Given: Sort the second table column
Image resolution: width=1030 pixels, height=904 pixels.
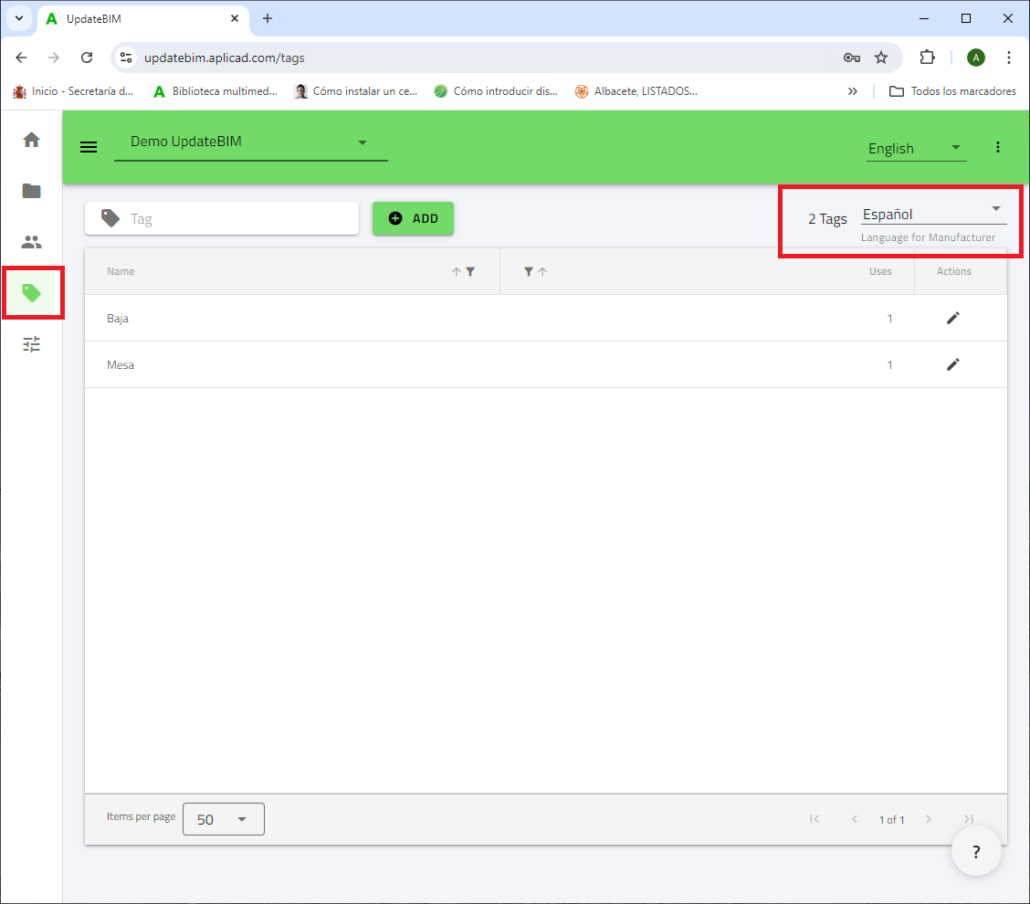Looking at the screenshot, I should (x=543, y=272).
